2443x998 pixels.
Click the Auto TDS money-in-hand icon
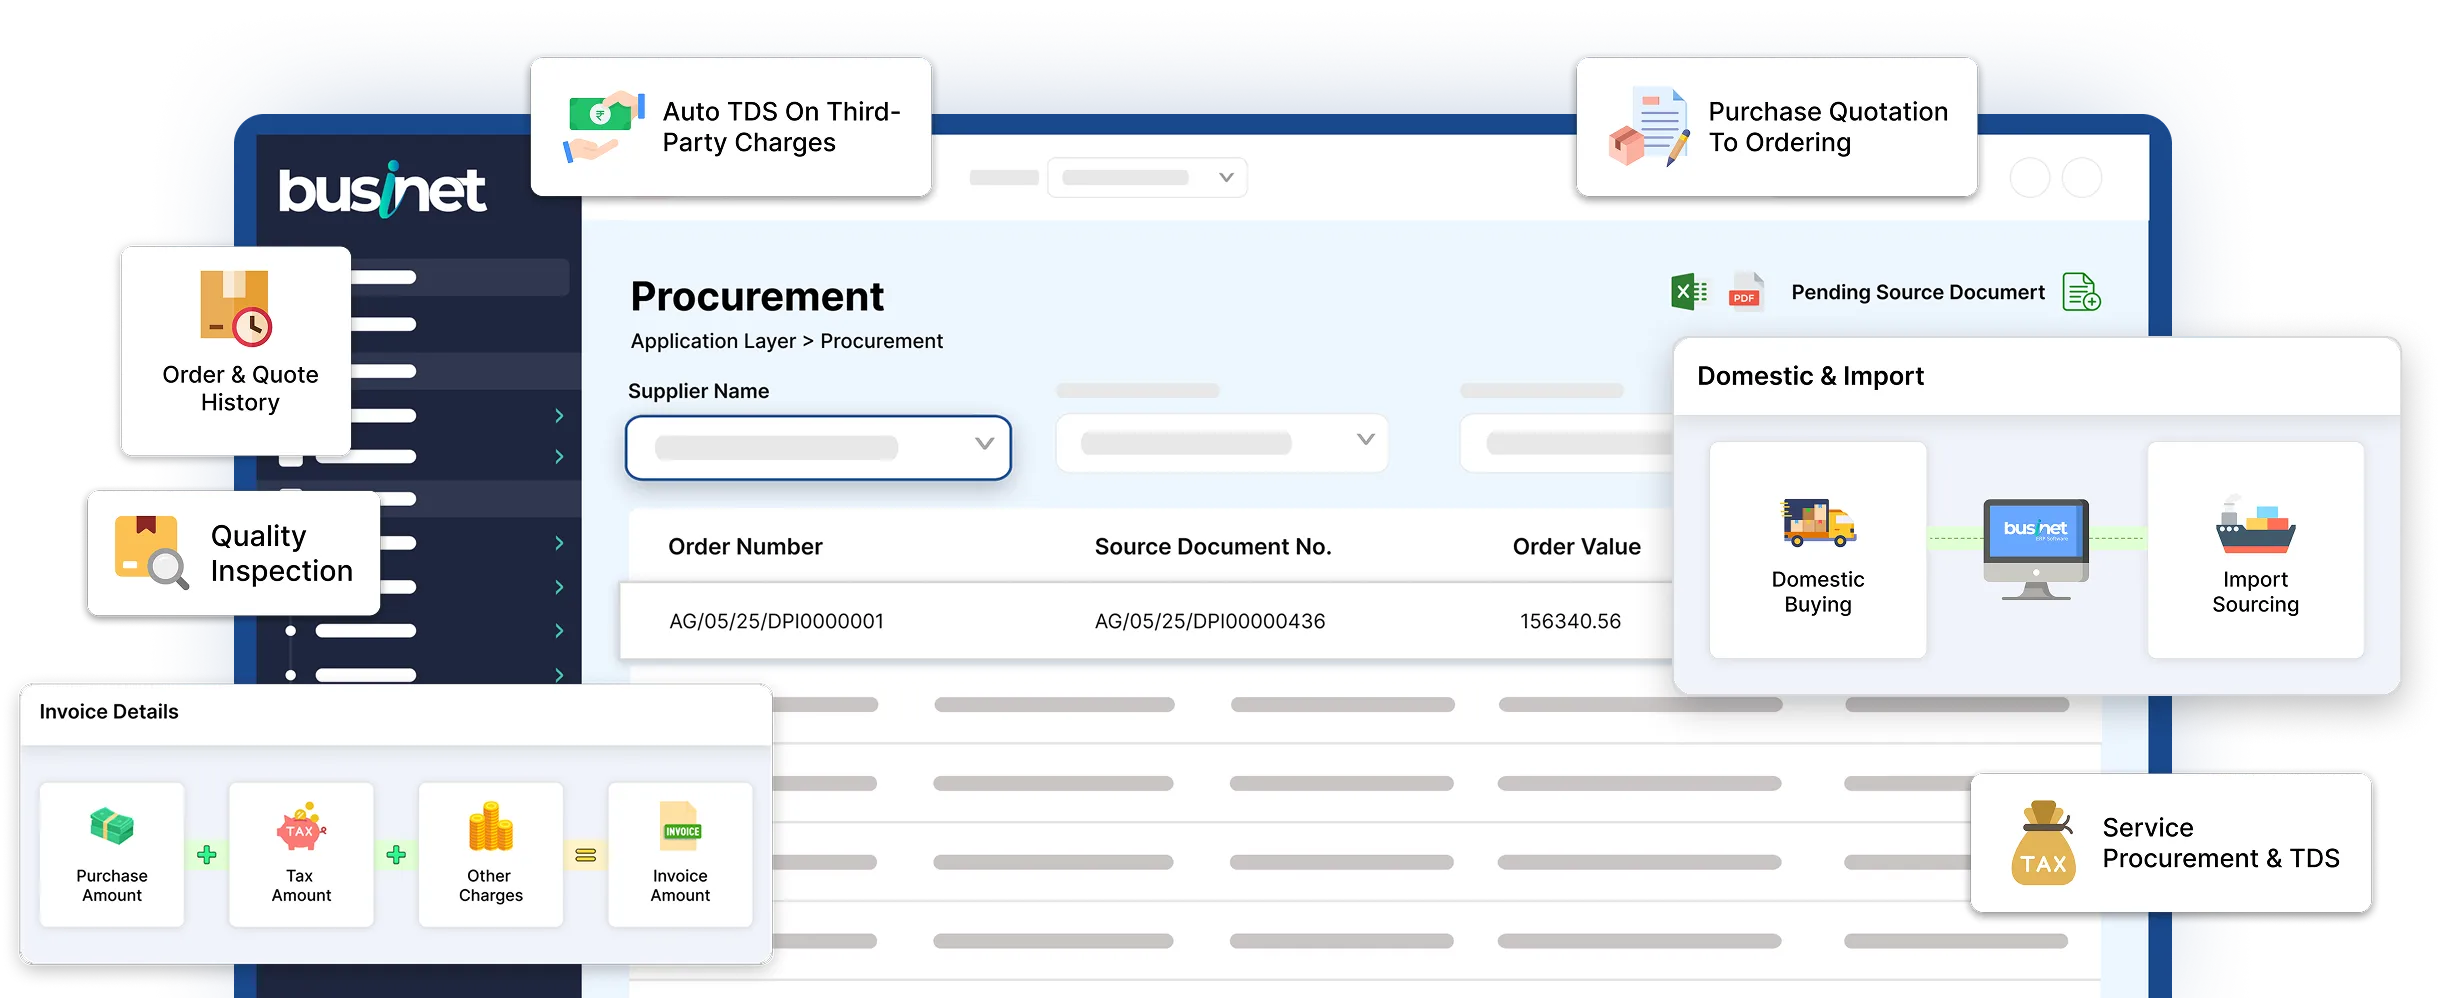click(x=604, y=127)
